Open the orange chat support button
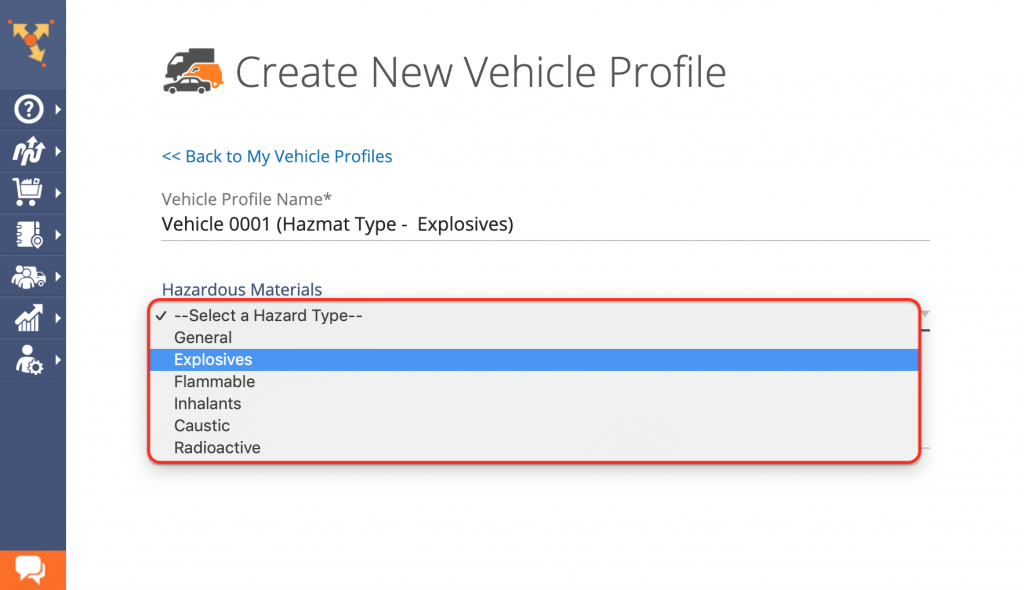The image size is (1024, 590). point(32,570)
